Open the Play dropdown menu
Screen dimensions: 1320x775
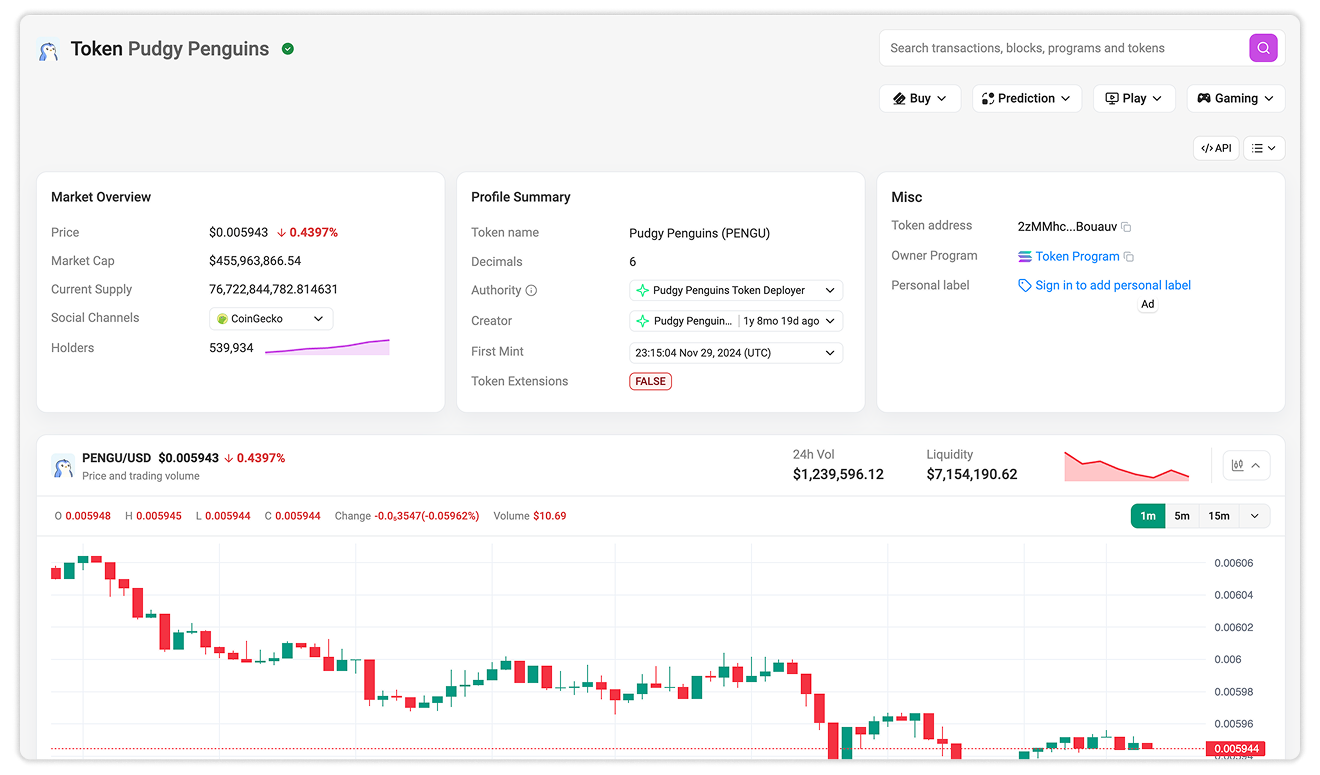click(1134, 98)
